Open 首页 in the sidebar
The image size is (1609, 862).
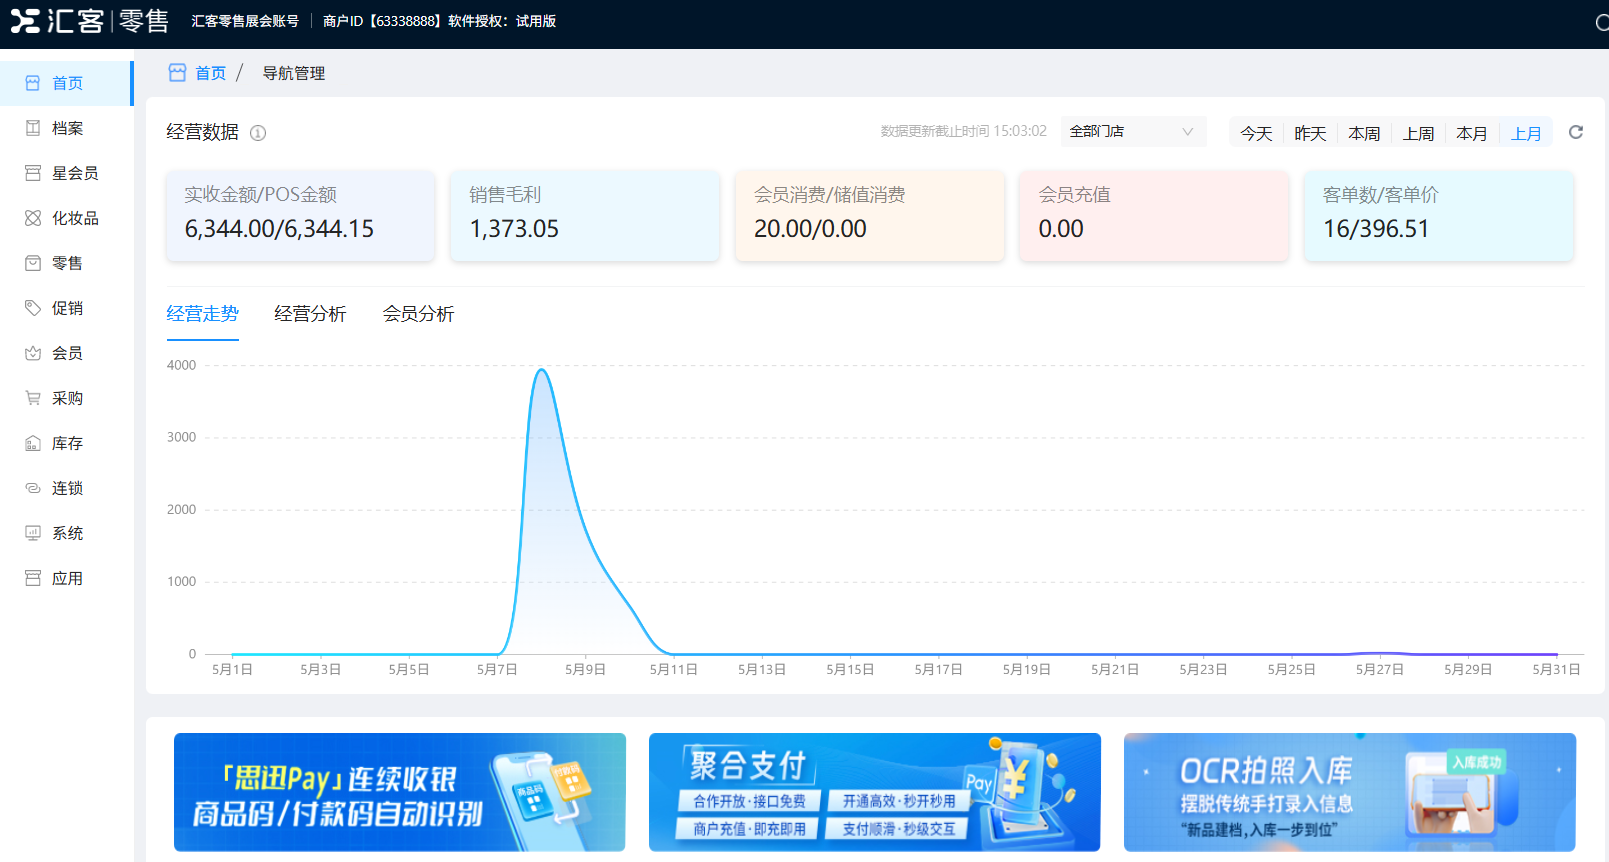coord(66,83)
